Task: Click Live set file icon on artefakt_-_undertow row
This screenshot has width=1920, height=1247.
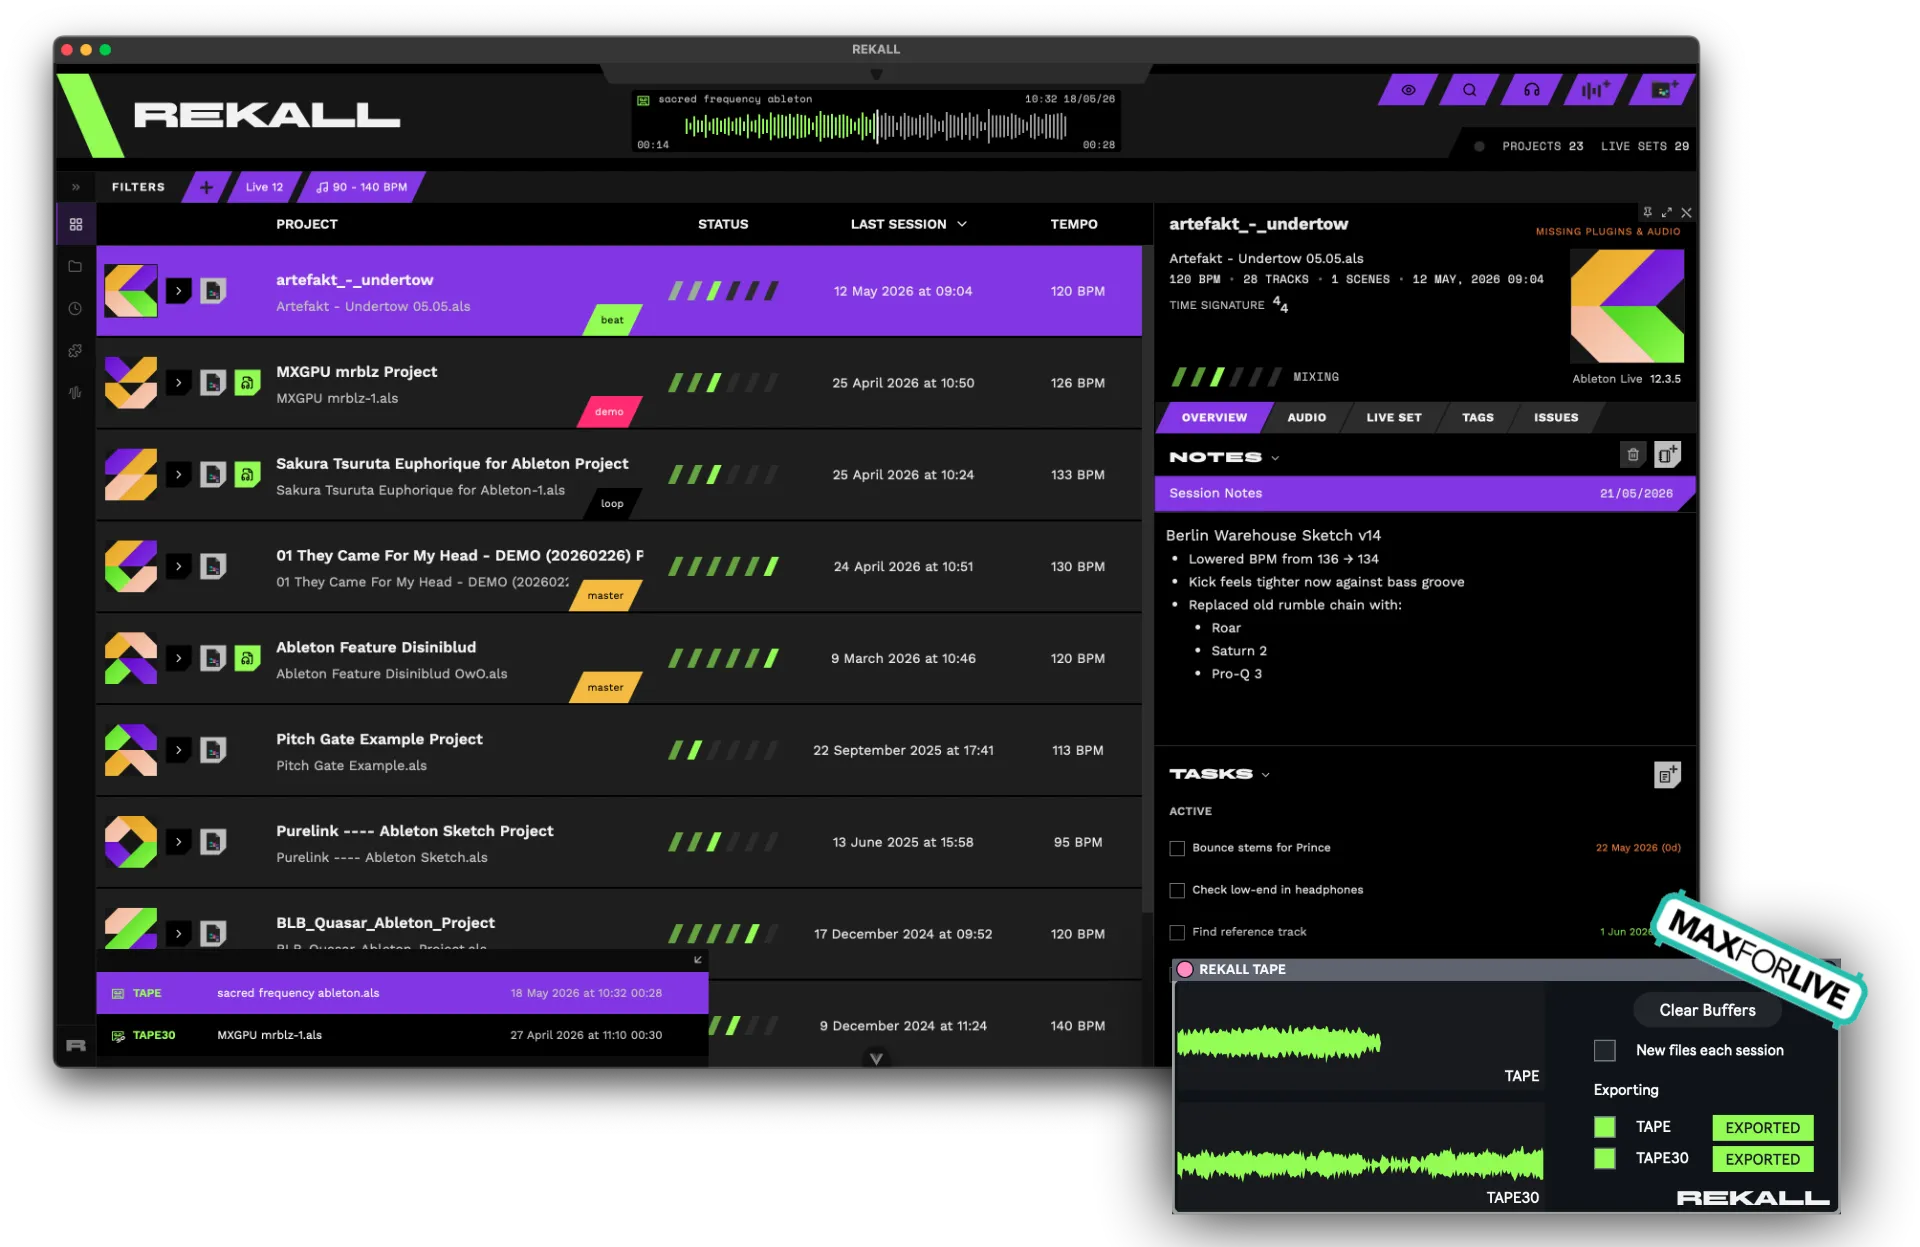Action: [x=213, y=291]
